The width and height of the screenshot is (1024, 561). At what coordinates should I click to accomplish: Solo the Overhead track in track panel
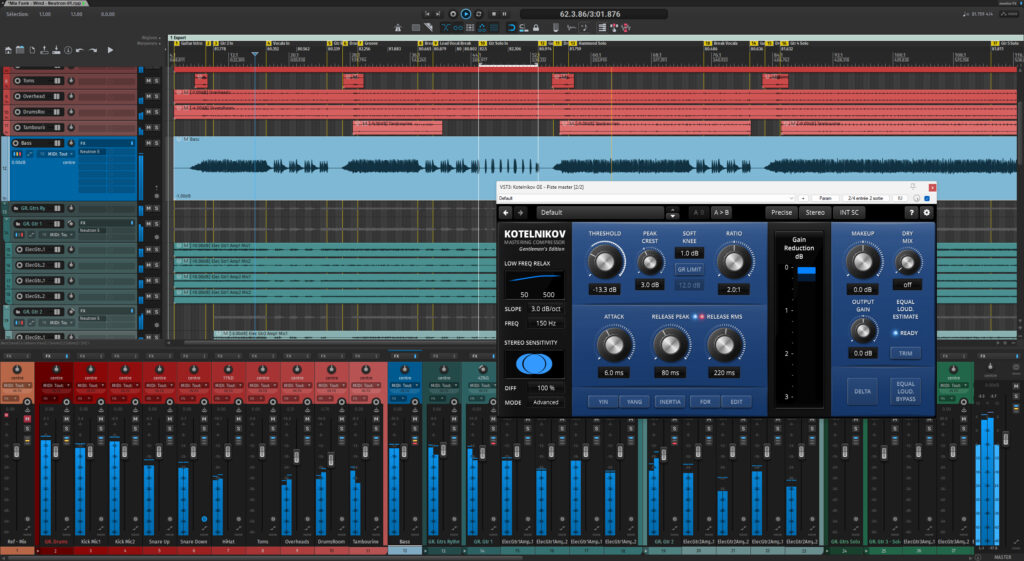157,96
